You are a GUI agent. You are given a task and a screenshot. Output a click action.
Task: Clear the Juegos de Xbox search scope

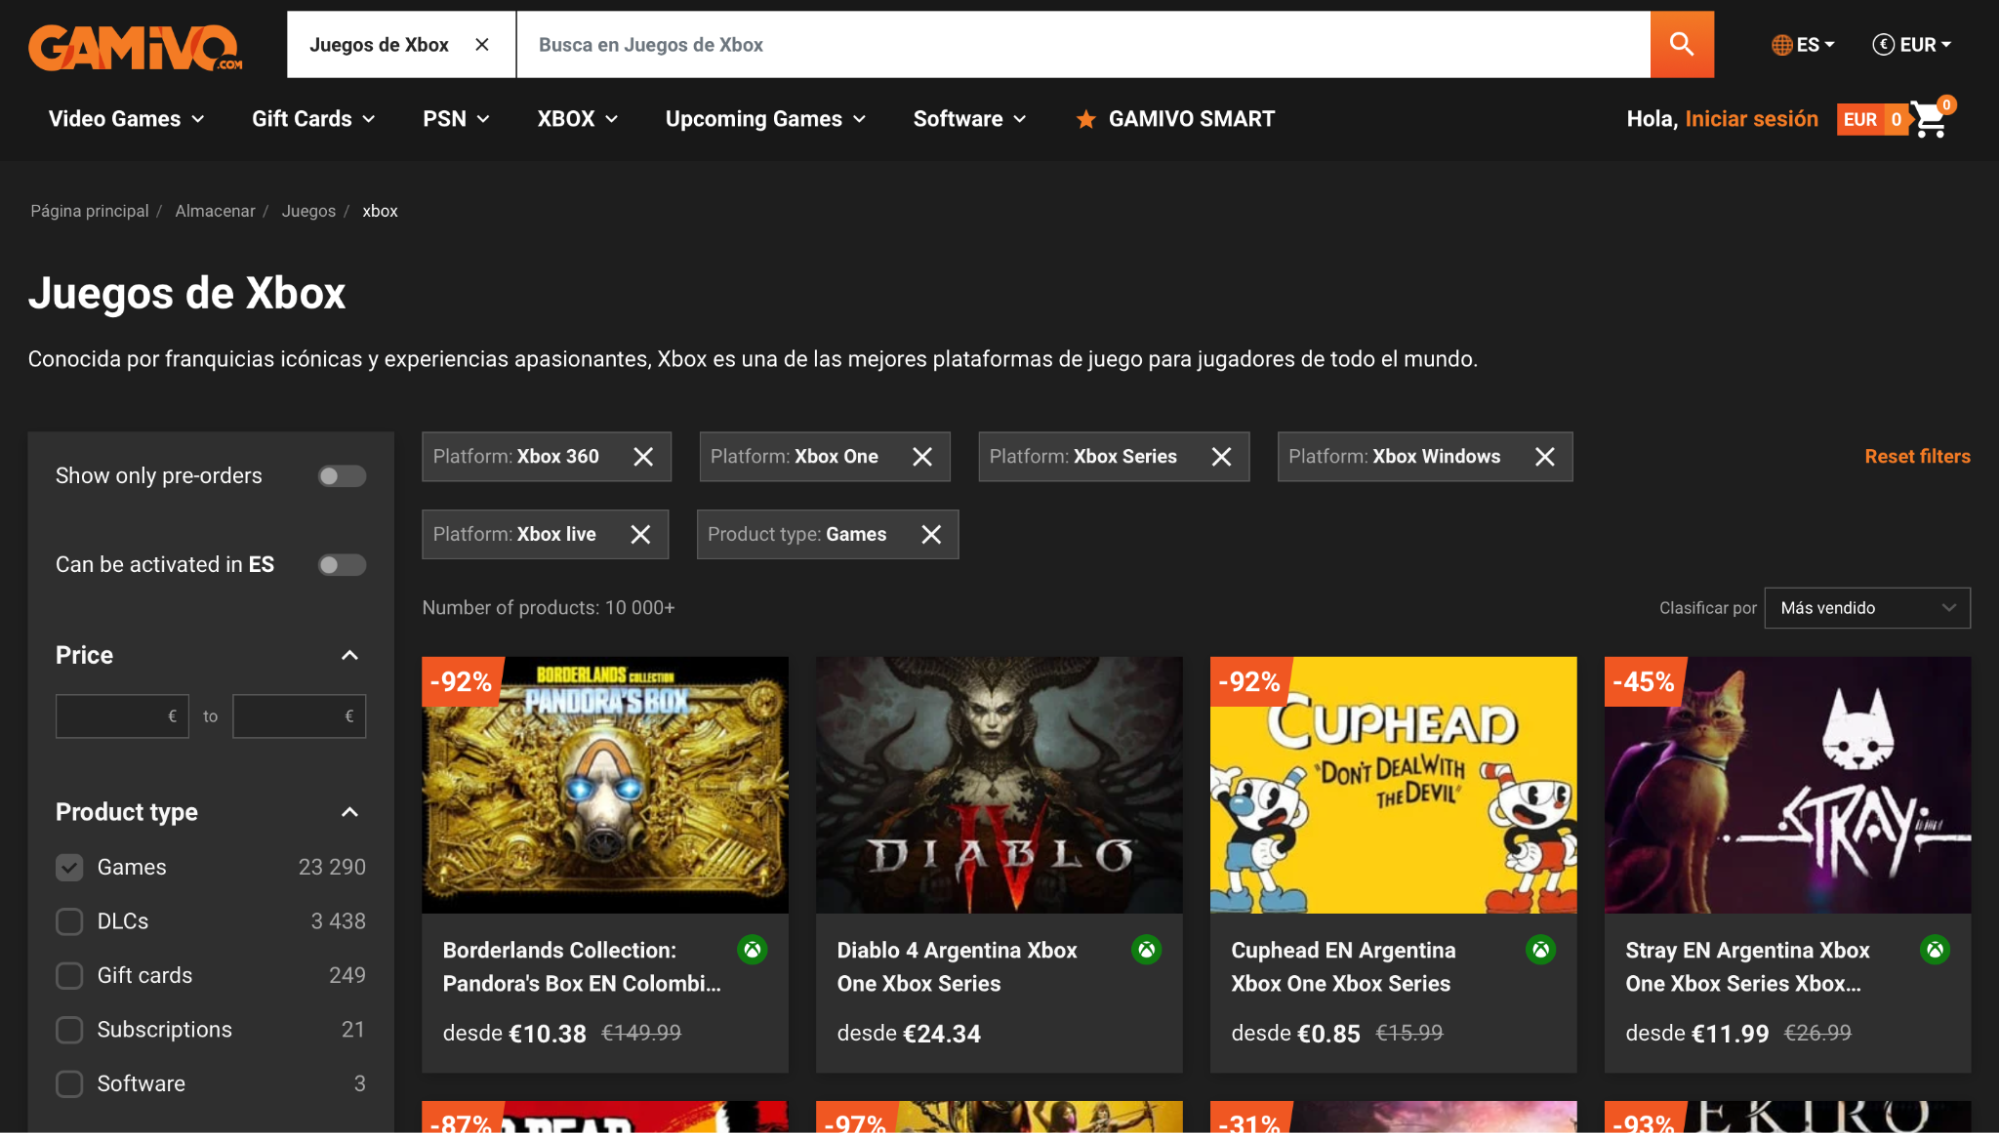[482, 44]
